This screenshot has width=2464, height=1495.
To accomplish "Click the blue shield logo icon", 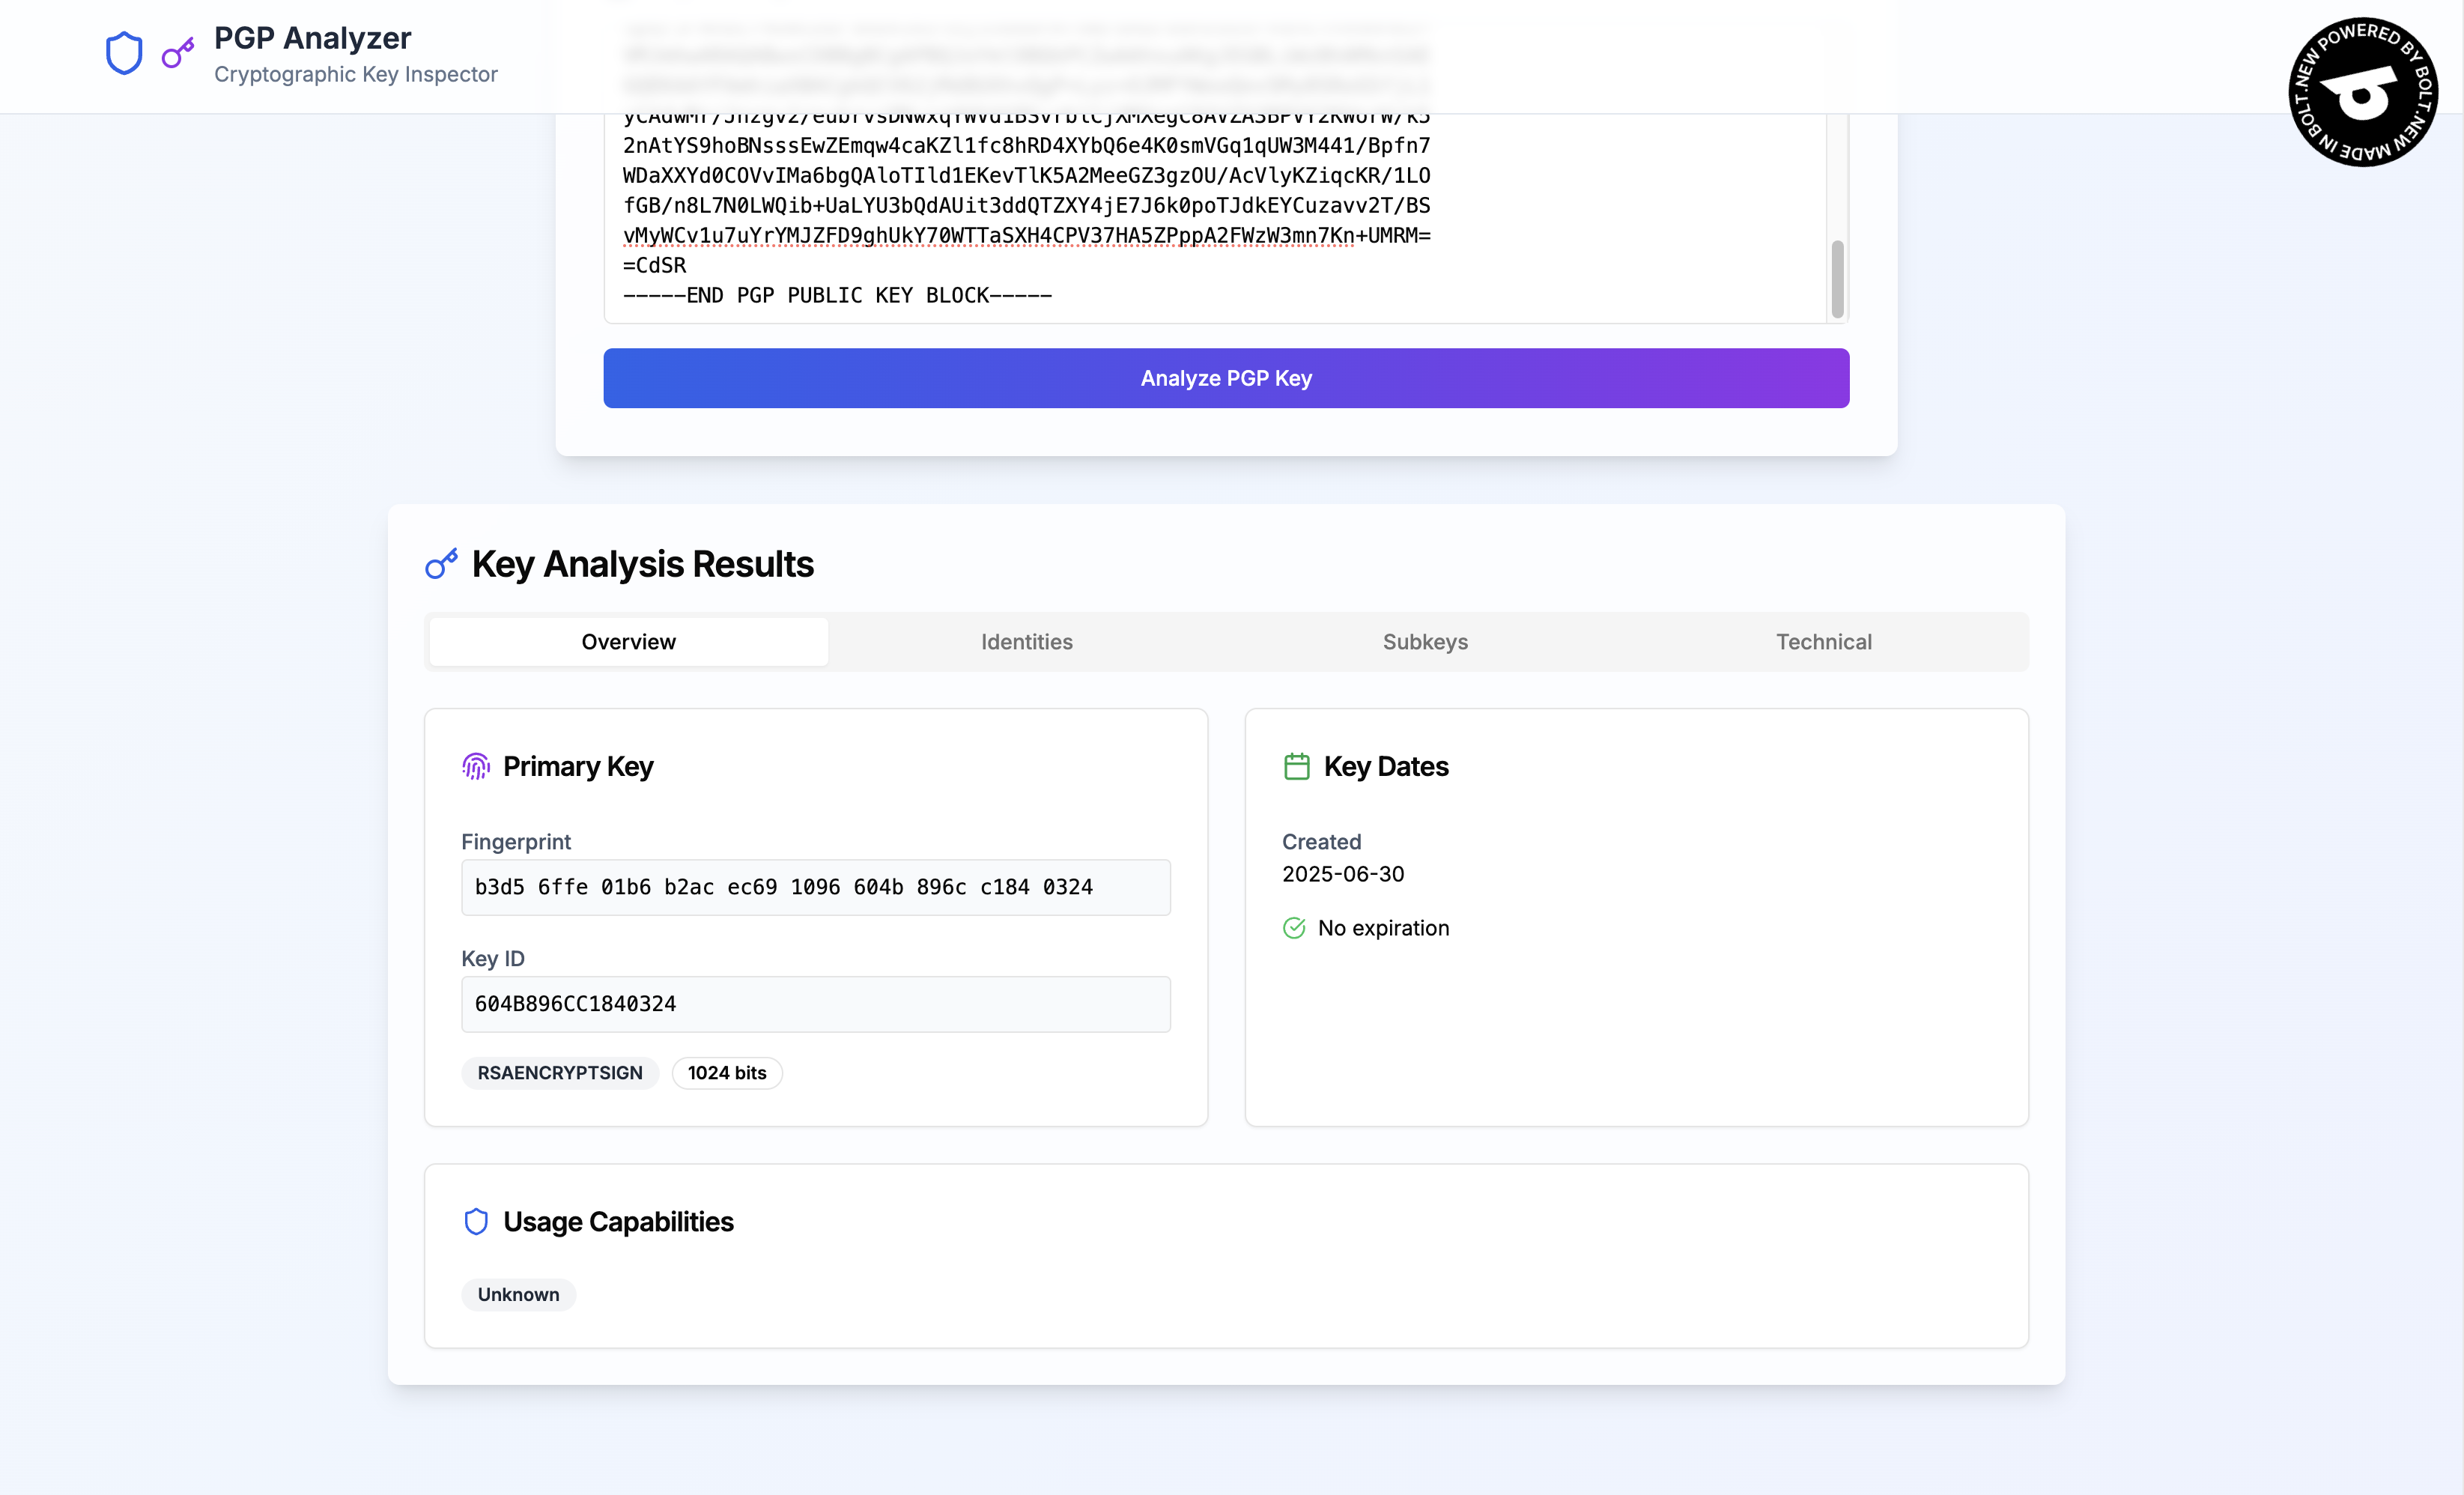I will point(124,53).
